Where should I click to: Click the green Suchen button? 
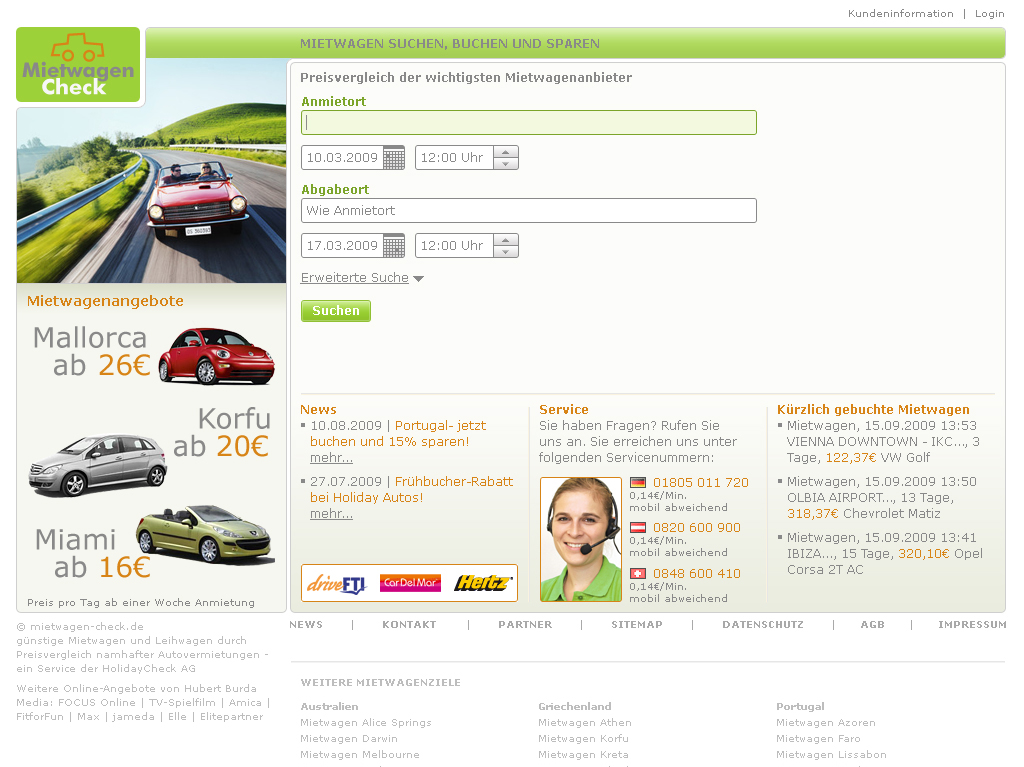click(x=336, y=311)
